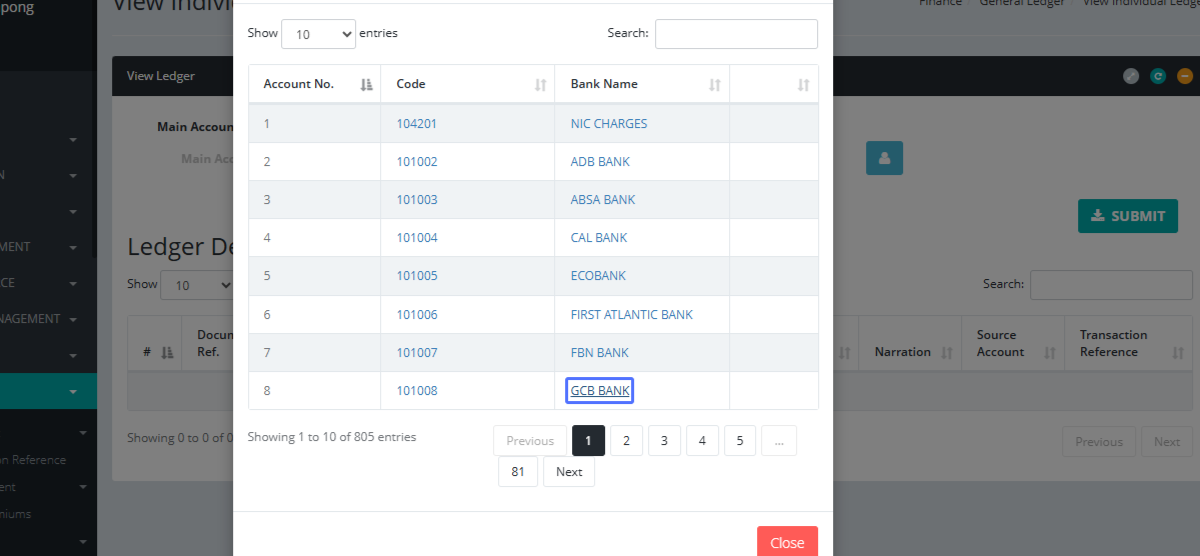Screen dimensions: 1200x556
Task: Select the GCB BANK link
Action: (x=600, y=391)
